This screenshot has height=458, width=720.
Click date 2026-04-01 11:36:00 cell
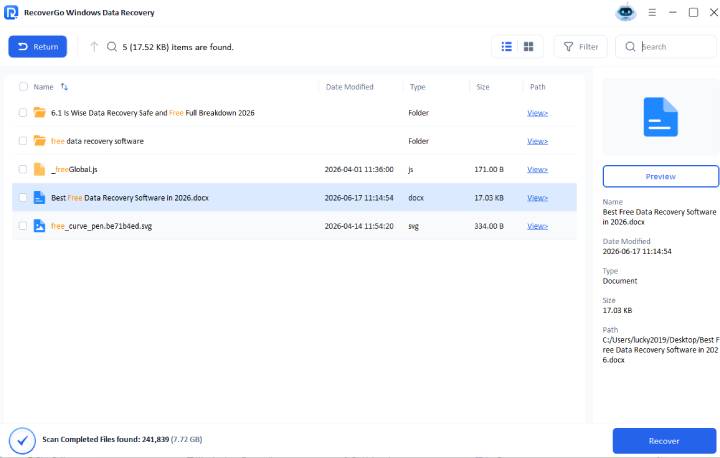(359, 170)
